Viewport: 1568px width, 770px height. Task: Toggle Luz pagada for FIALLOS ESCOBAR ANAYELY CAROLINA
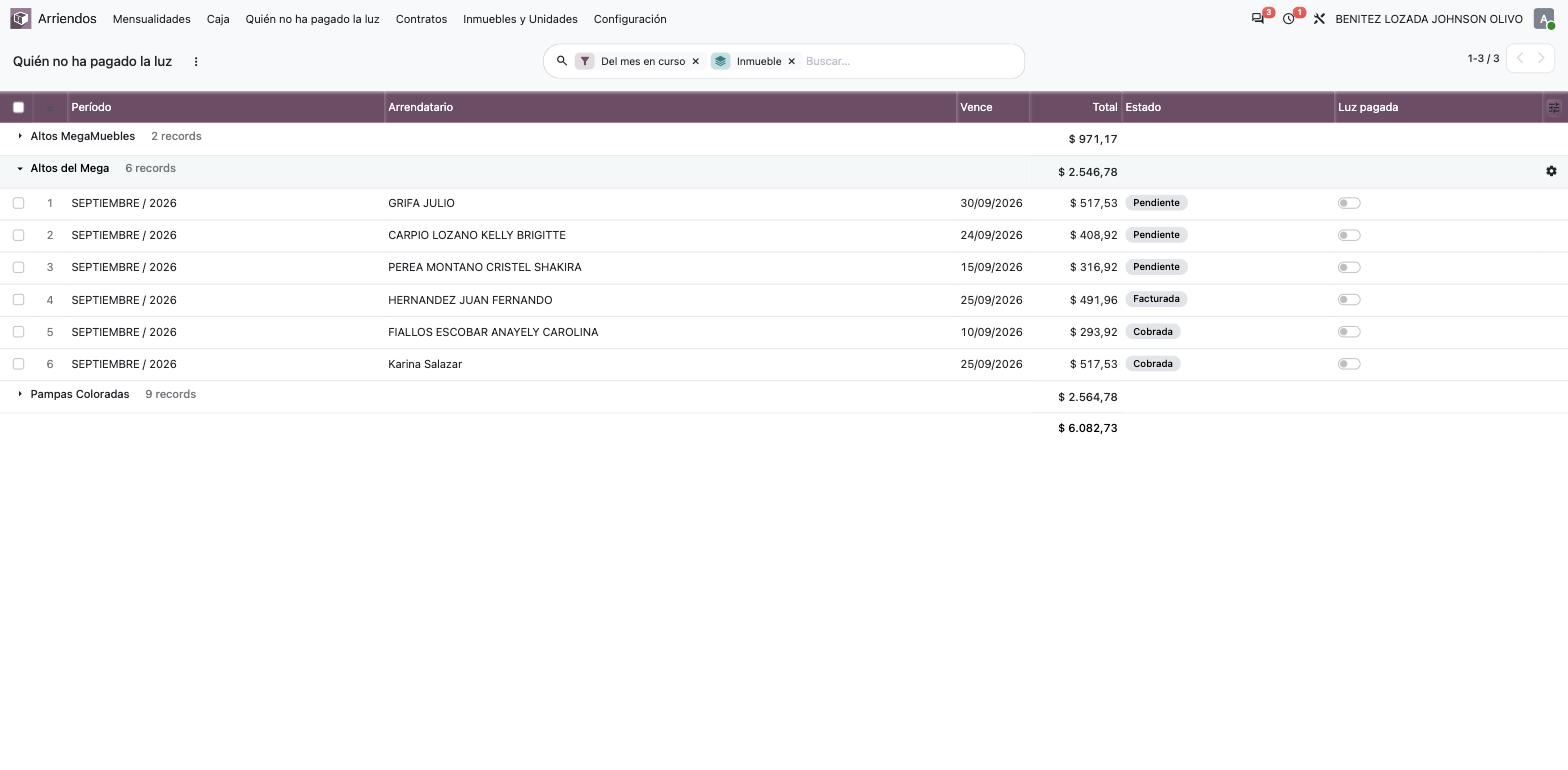click(1349, 332)
